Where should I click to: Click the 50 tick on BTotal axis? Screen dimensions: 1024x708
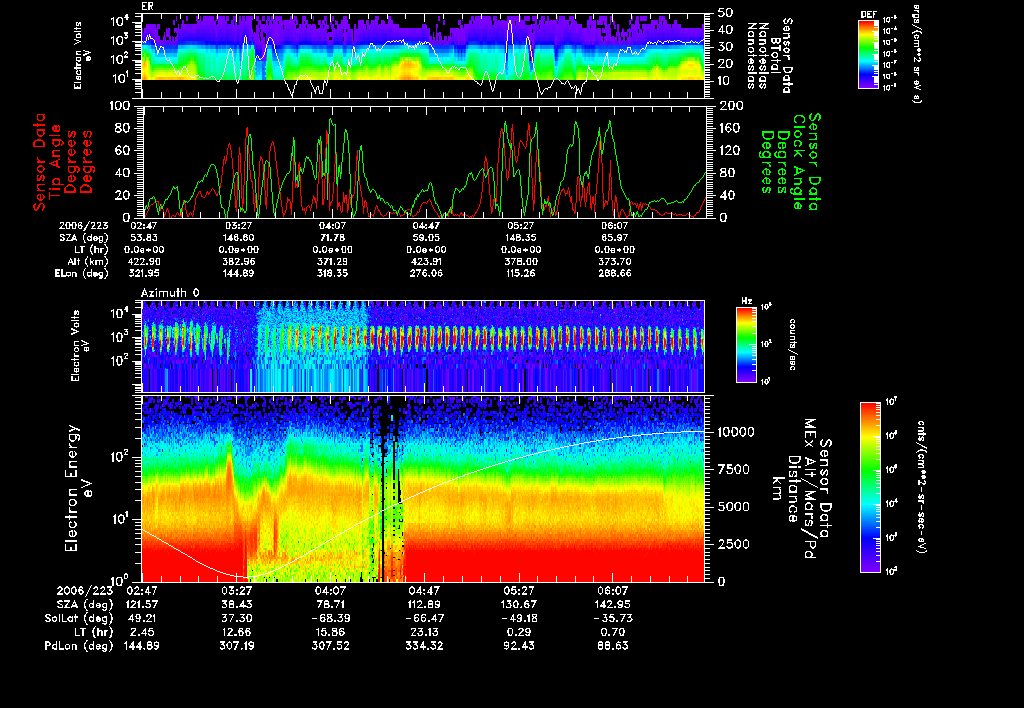pos(725,12)
